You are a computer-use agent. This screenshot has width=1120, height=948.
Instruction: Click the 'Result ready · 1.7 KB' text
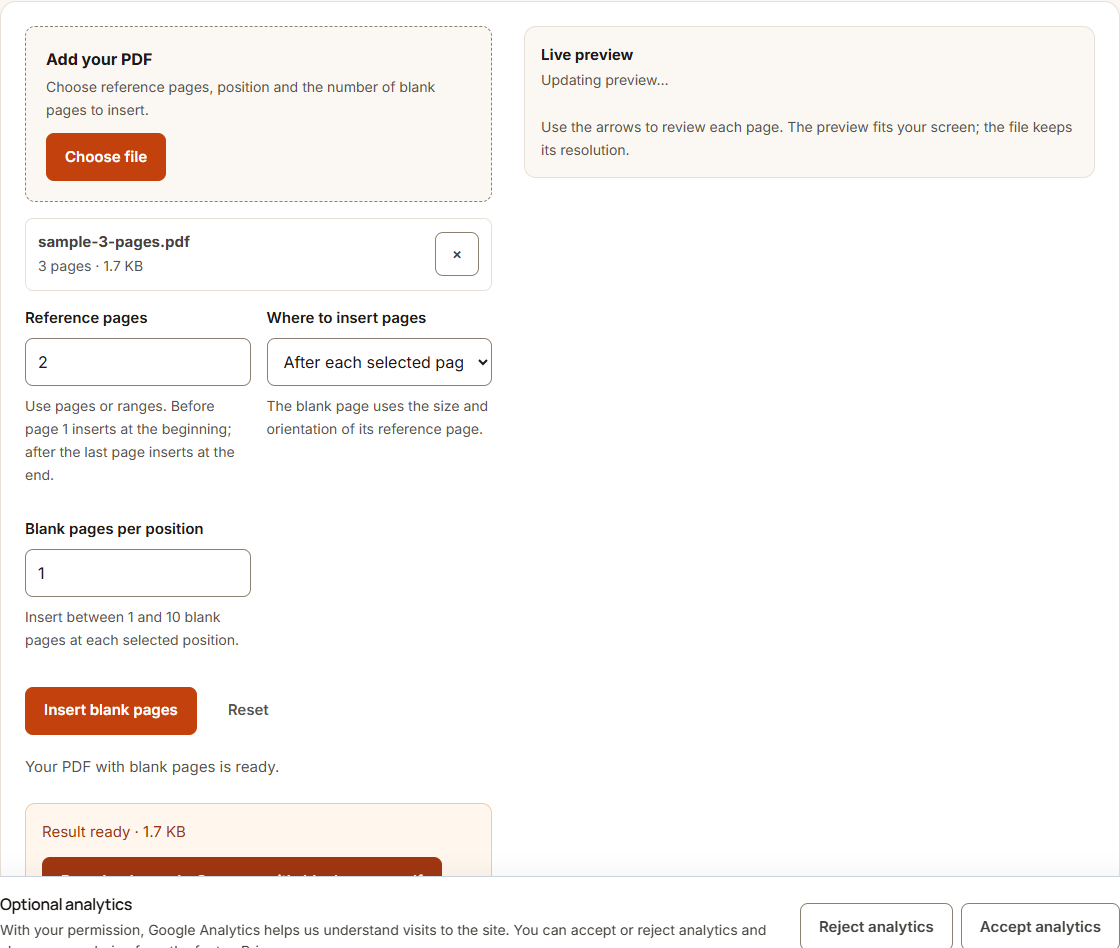tap(114, 832)
